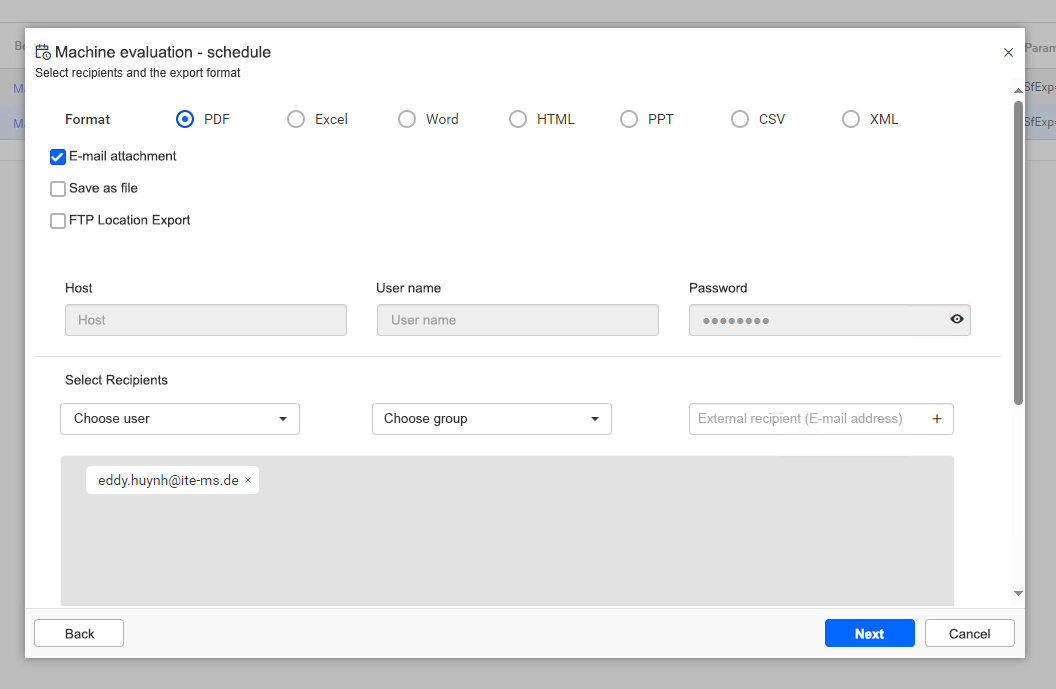Screen dimensions: 1056x689
Task: Select the PDF format option
Action: tap(185, 119)
